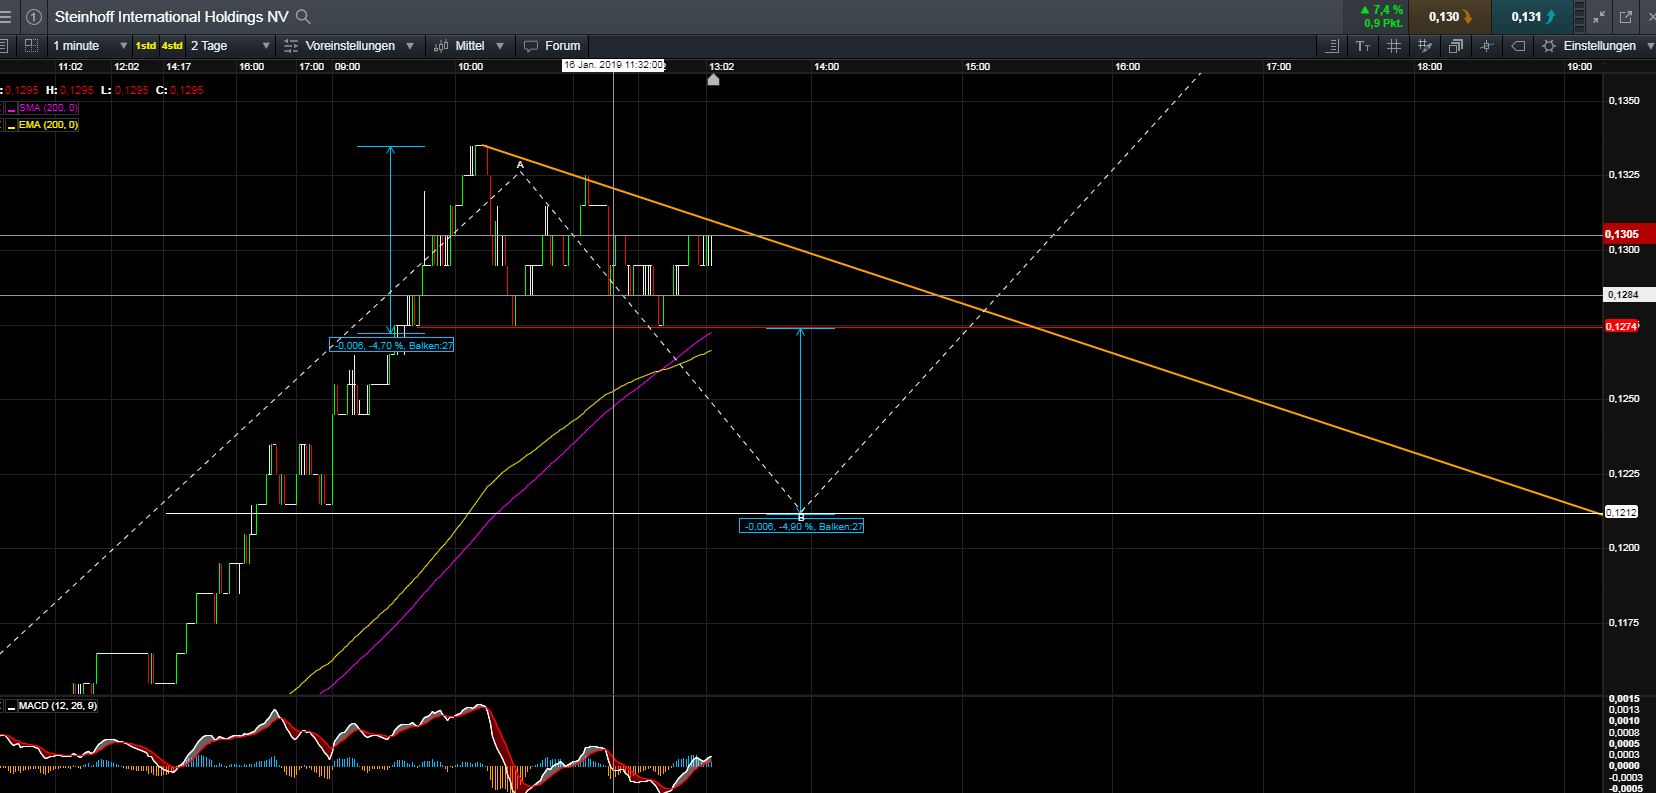Viewport: 1656px width, 793px height.
Task: Shrink chart with collapse arrows icon
Action: (1599, 17)
